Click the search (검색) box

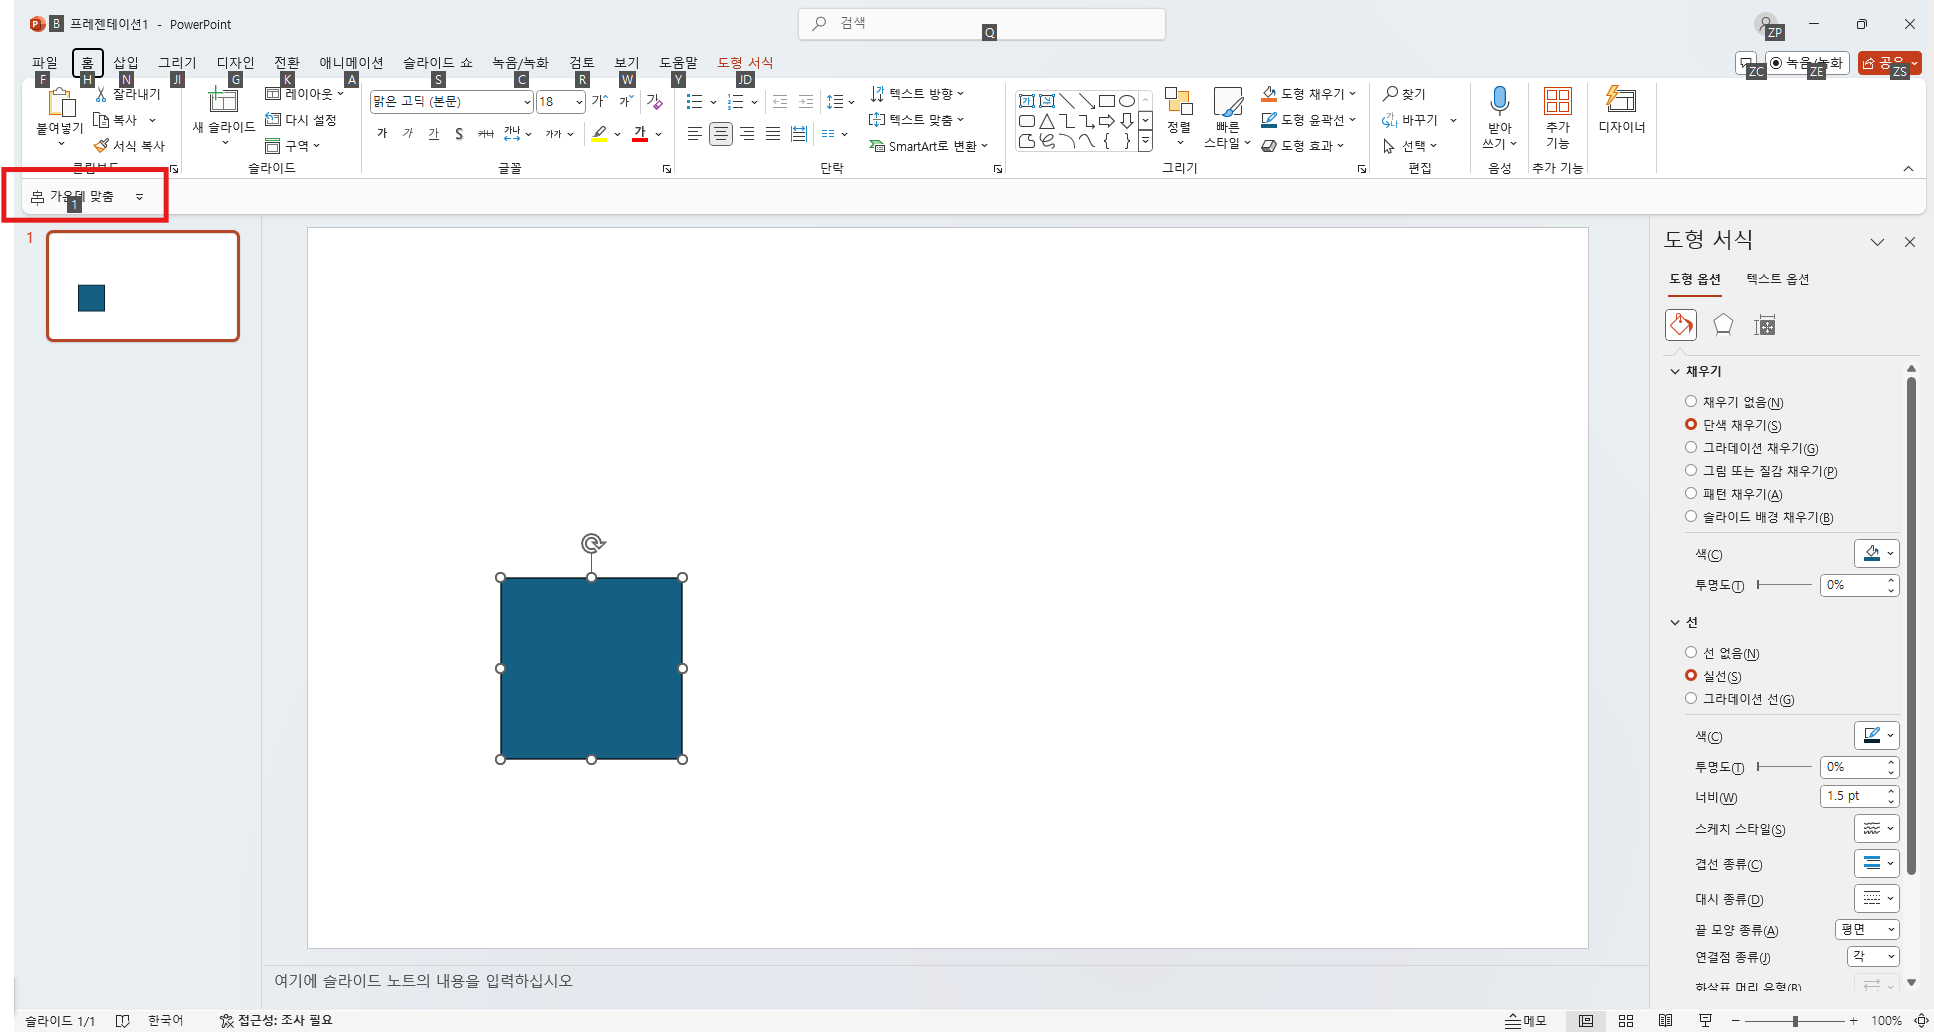[982, 23]
